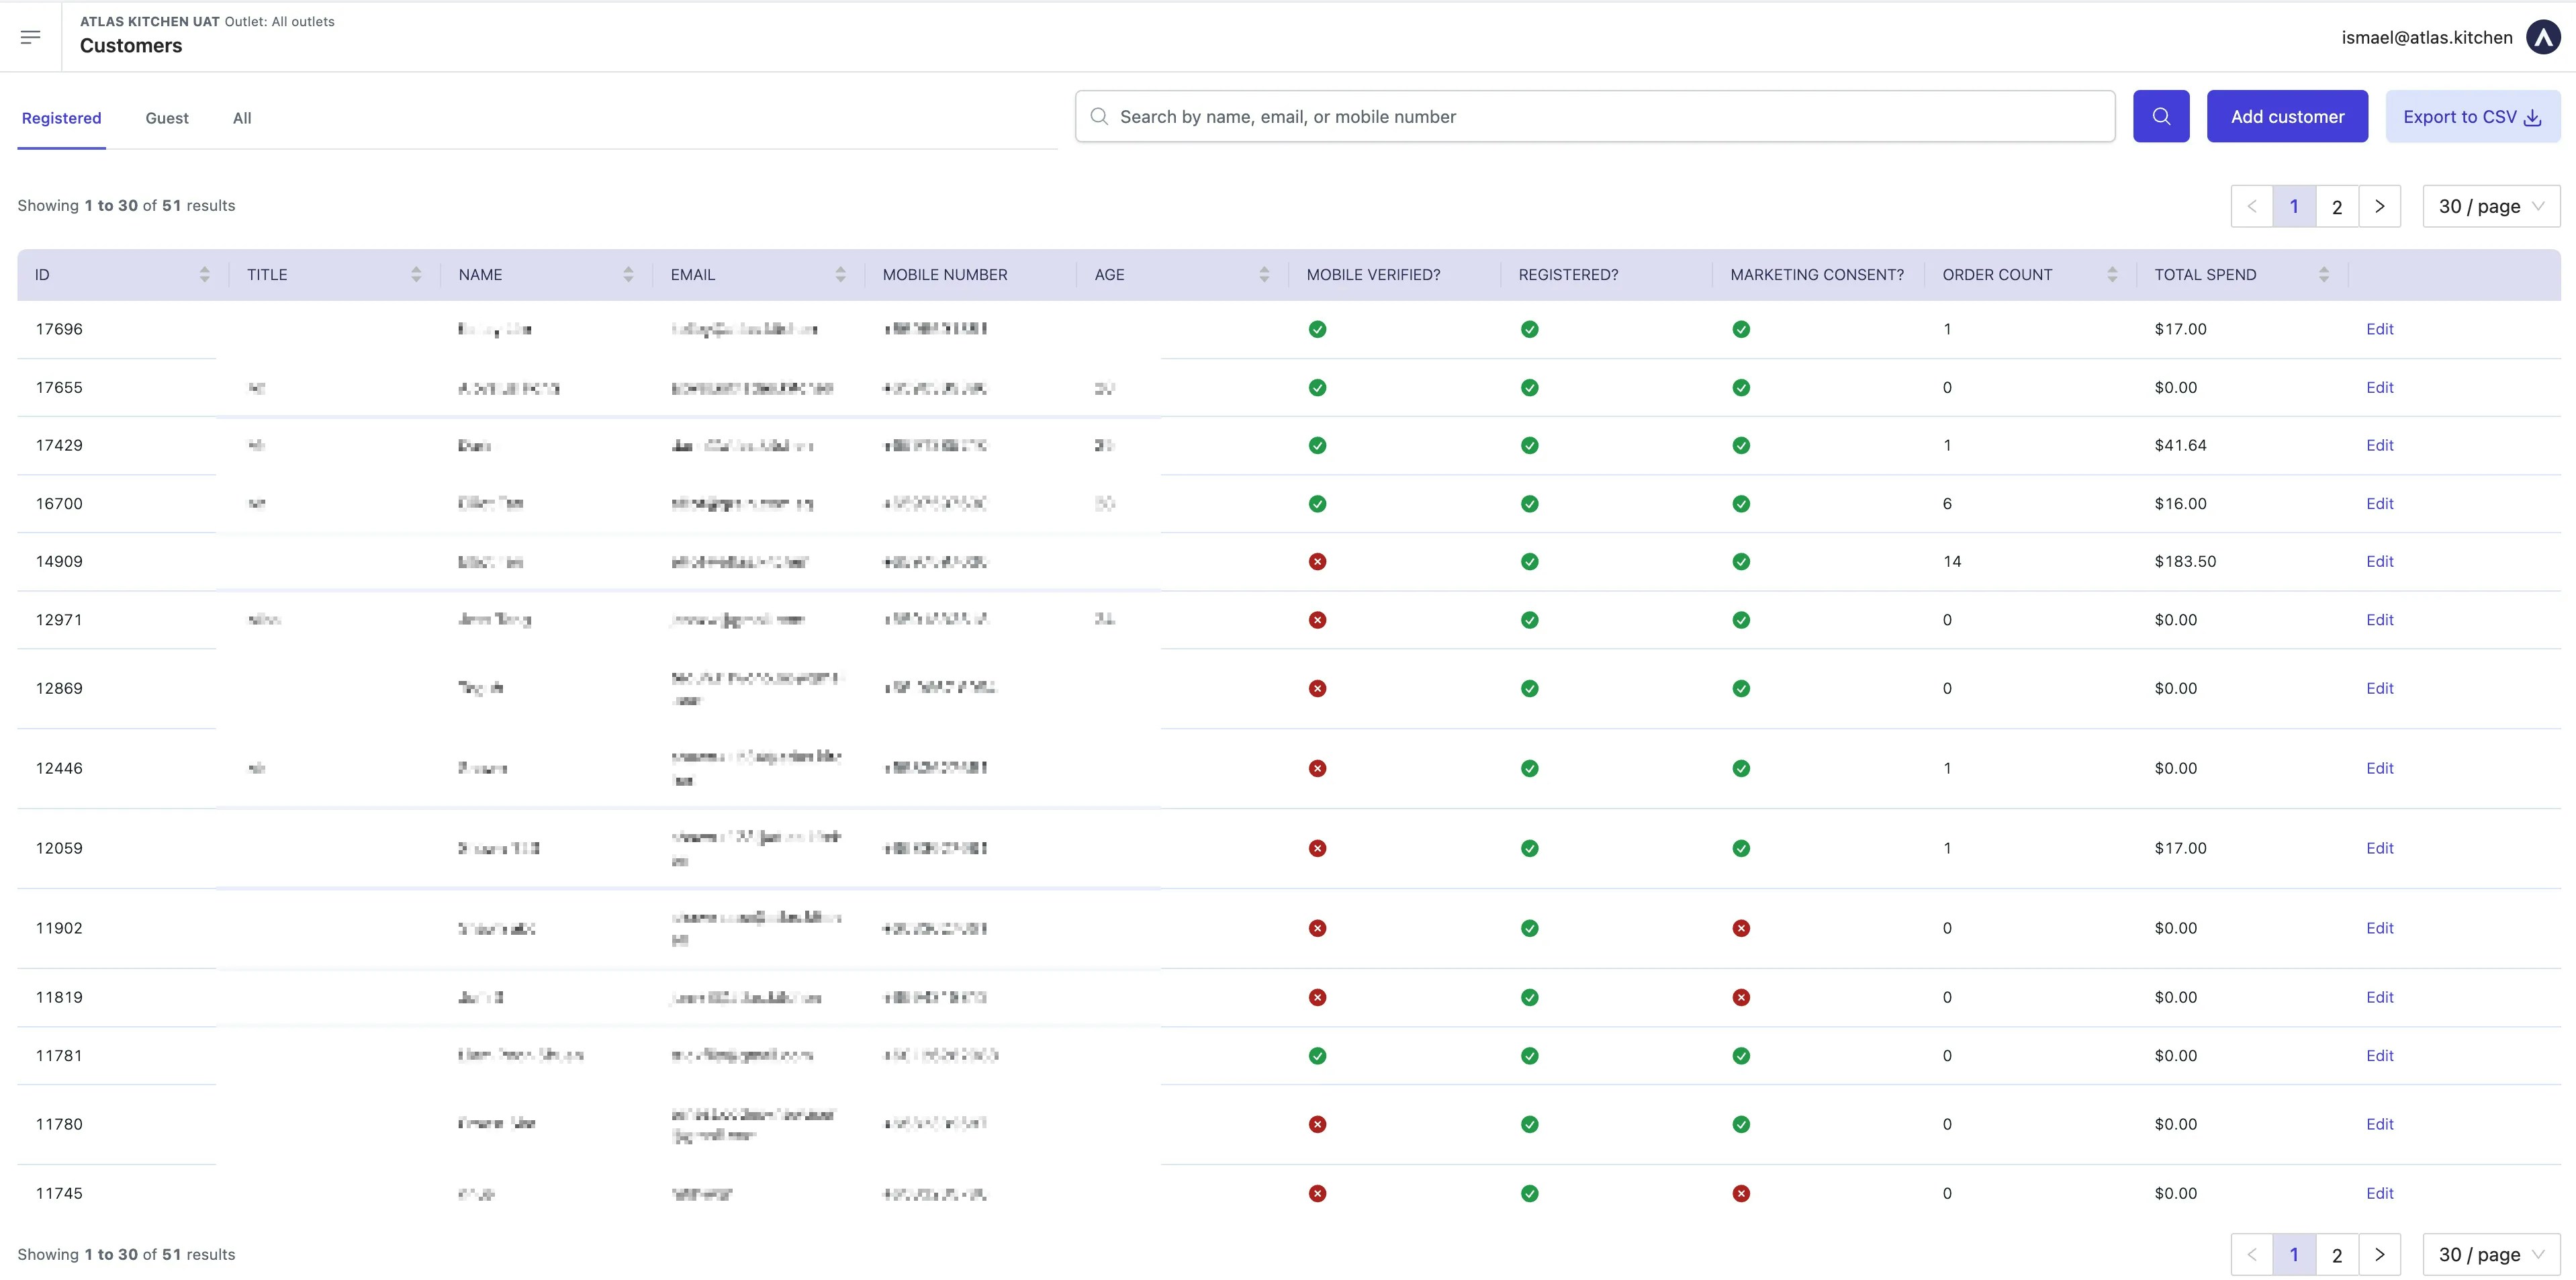
Task: Click the download icon on Export to CSV
Action: pyautogui.click(x=2533, y=117)
